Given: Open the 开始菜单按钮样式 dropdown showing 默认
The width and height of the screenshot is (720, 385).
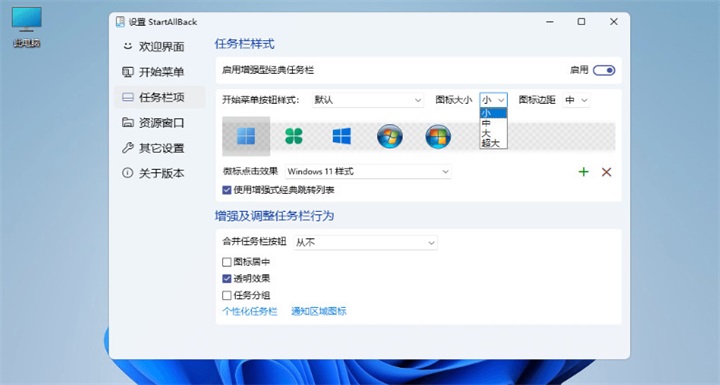Looking at the screenshot, I should 368,100.
